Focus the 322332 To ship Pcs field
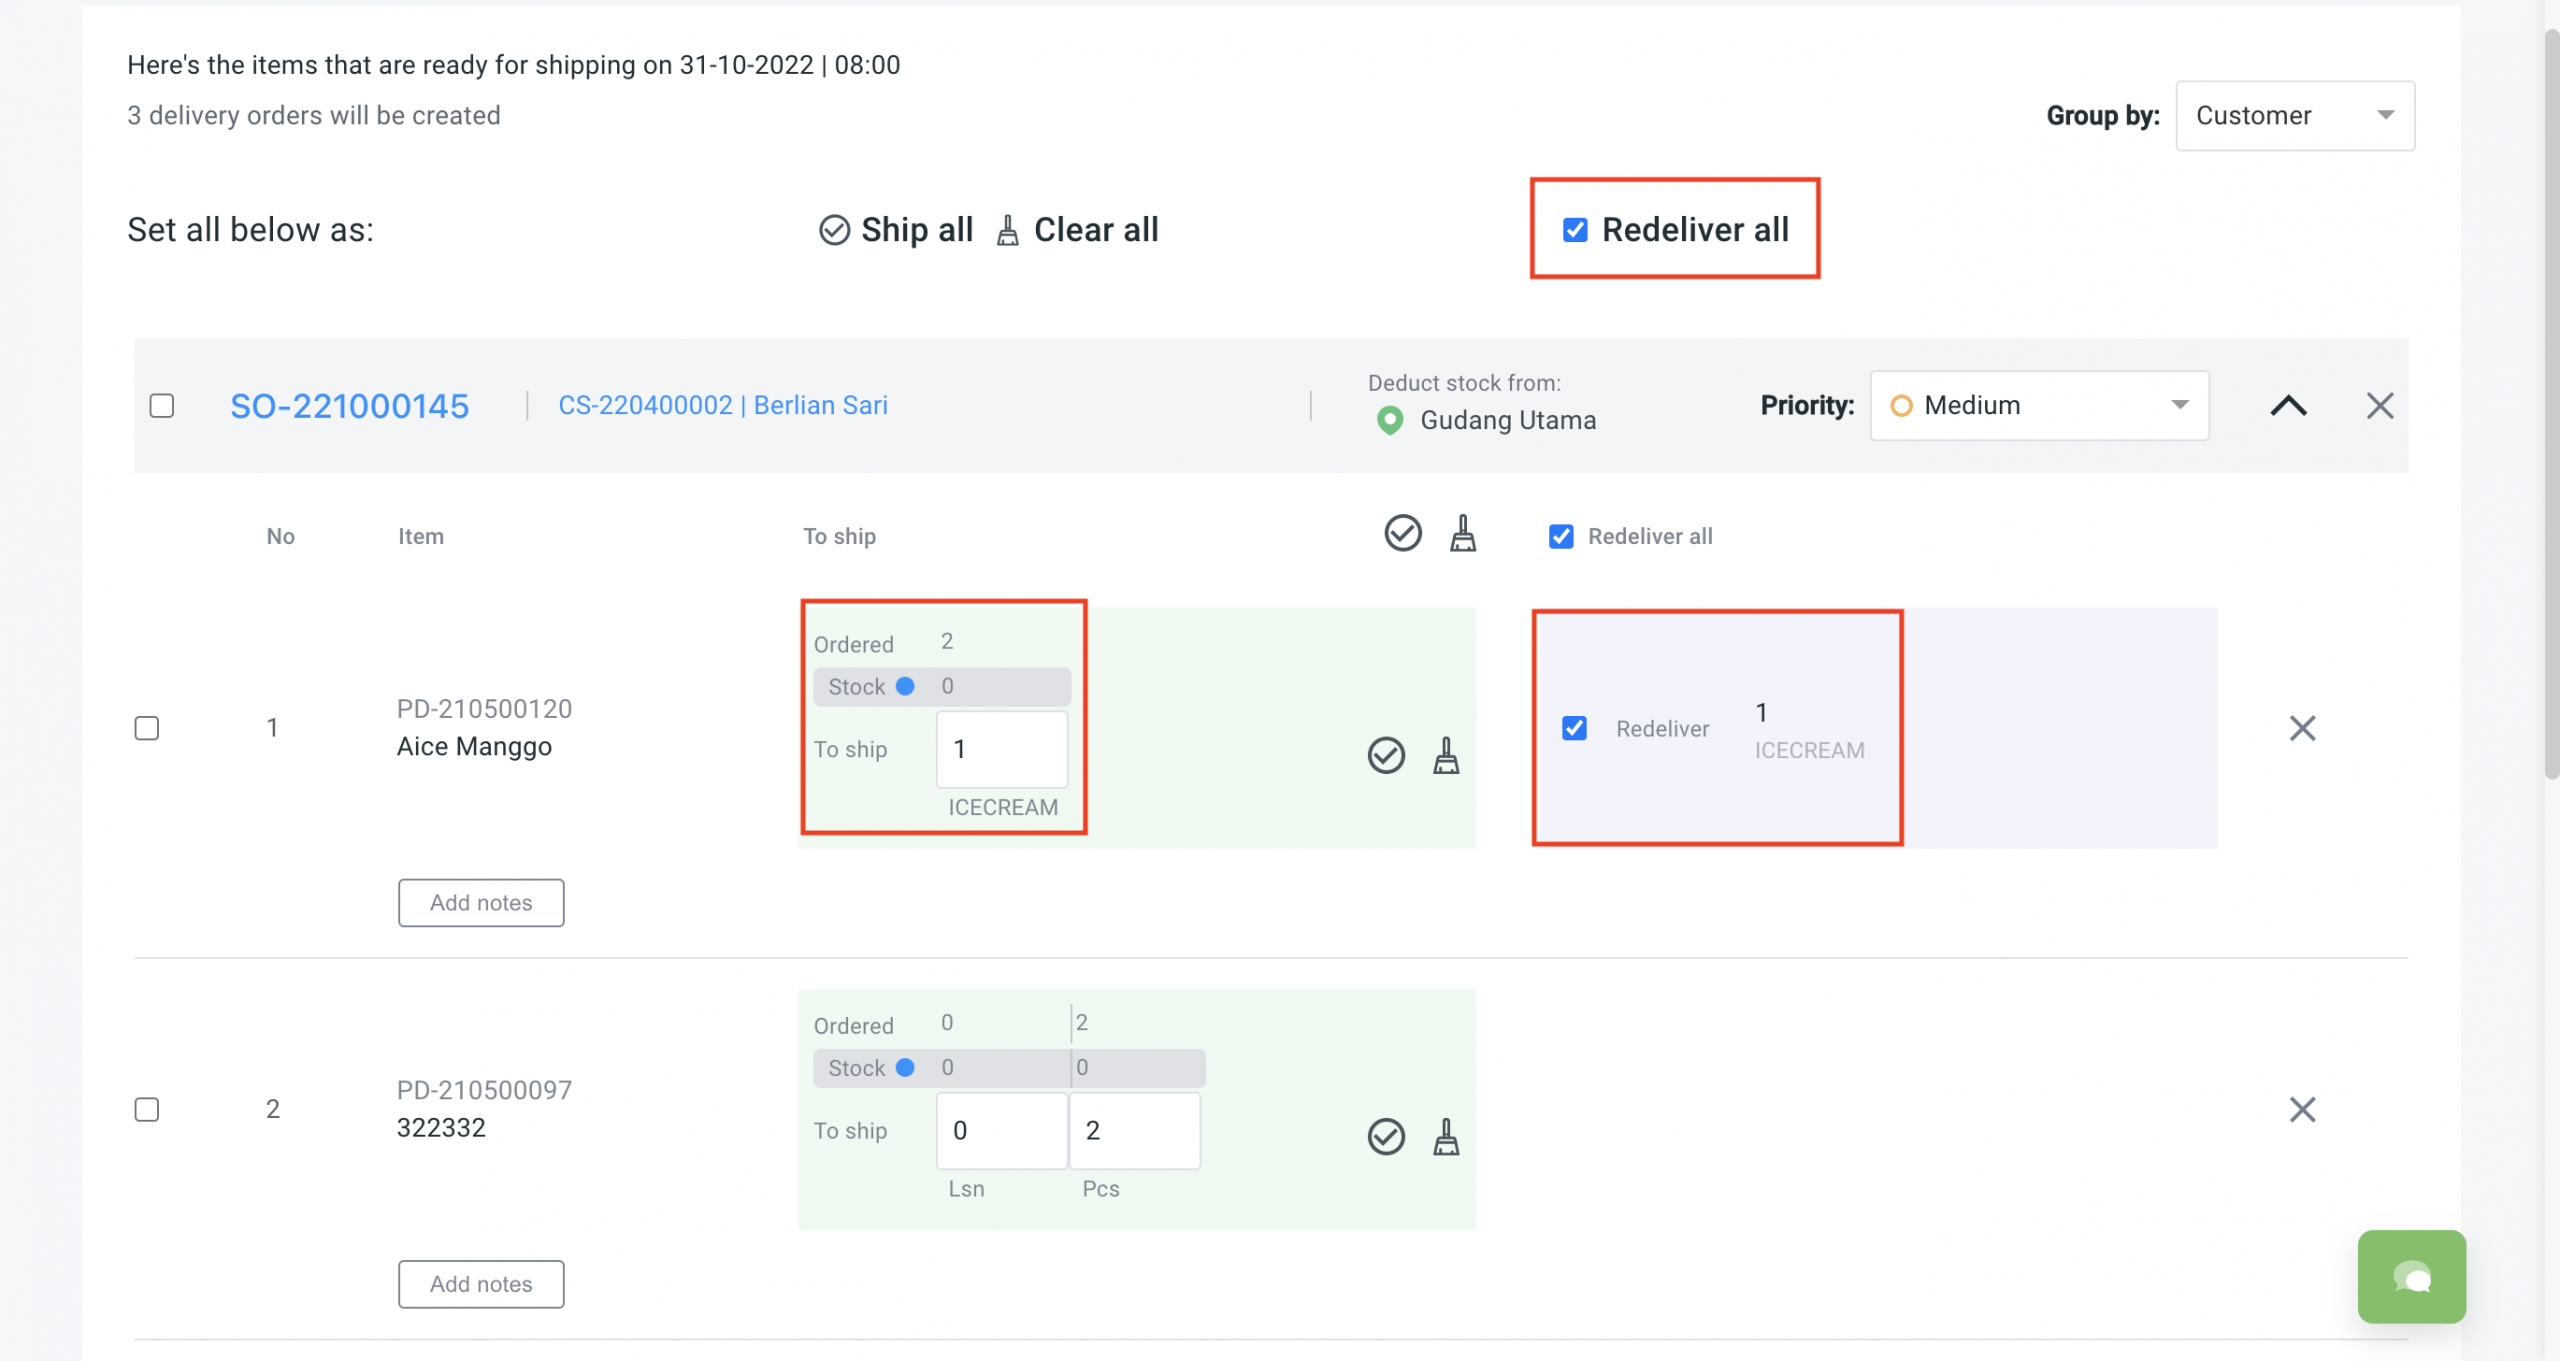Viewport: 2560px width, 1361px height. (x=1135, y=1130)
